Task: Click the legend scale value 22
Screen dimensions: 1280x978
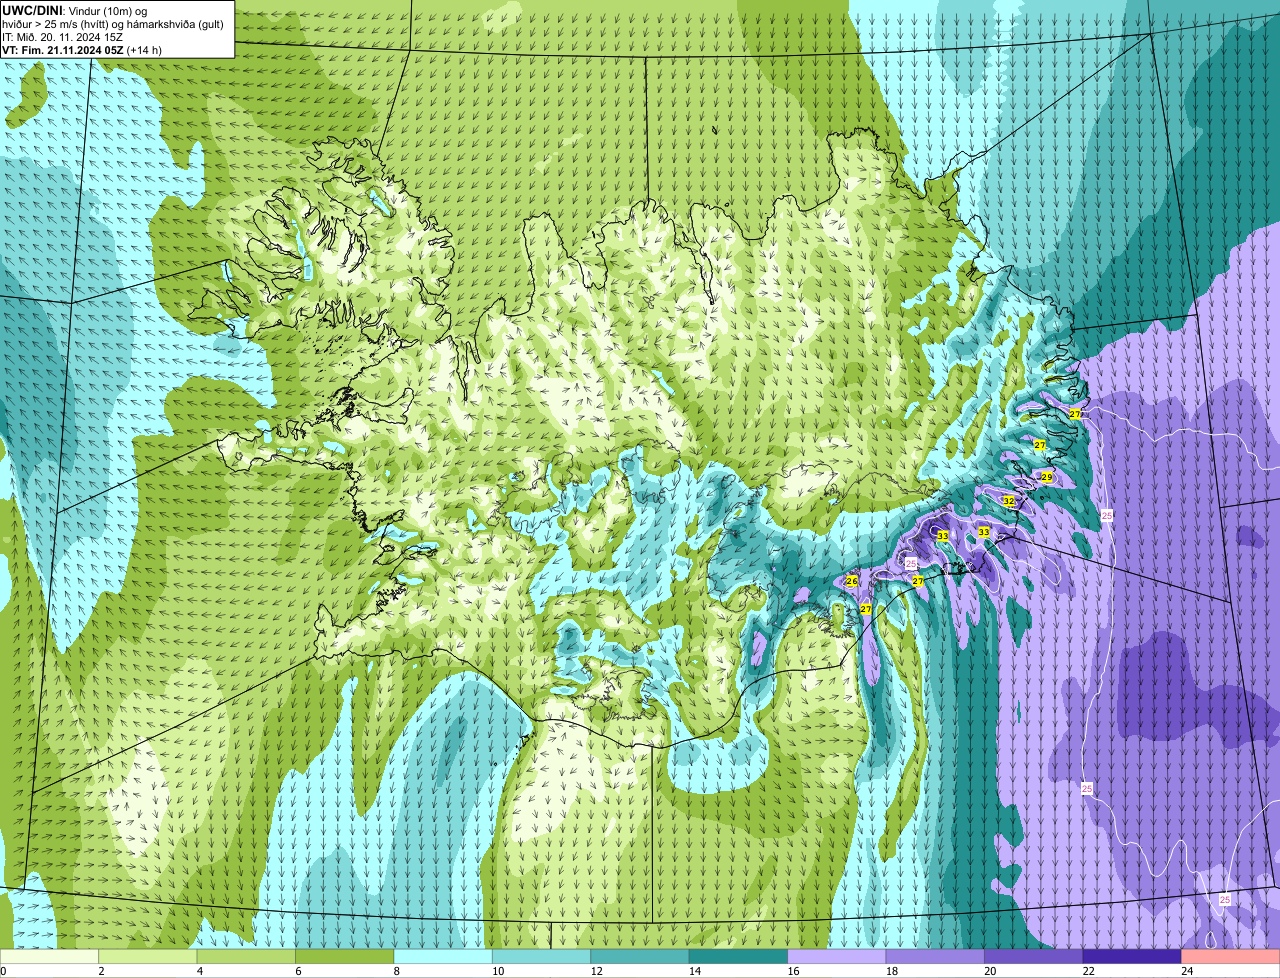Action: (x=1088, y=970)
